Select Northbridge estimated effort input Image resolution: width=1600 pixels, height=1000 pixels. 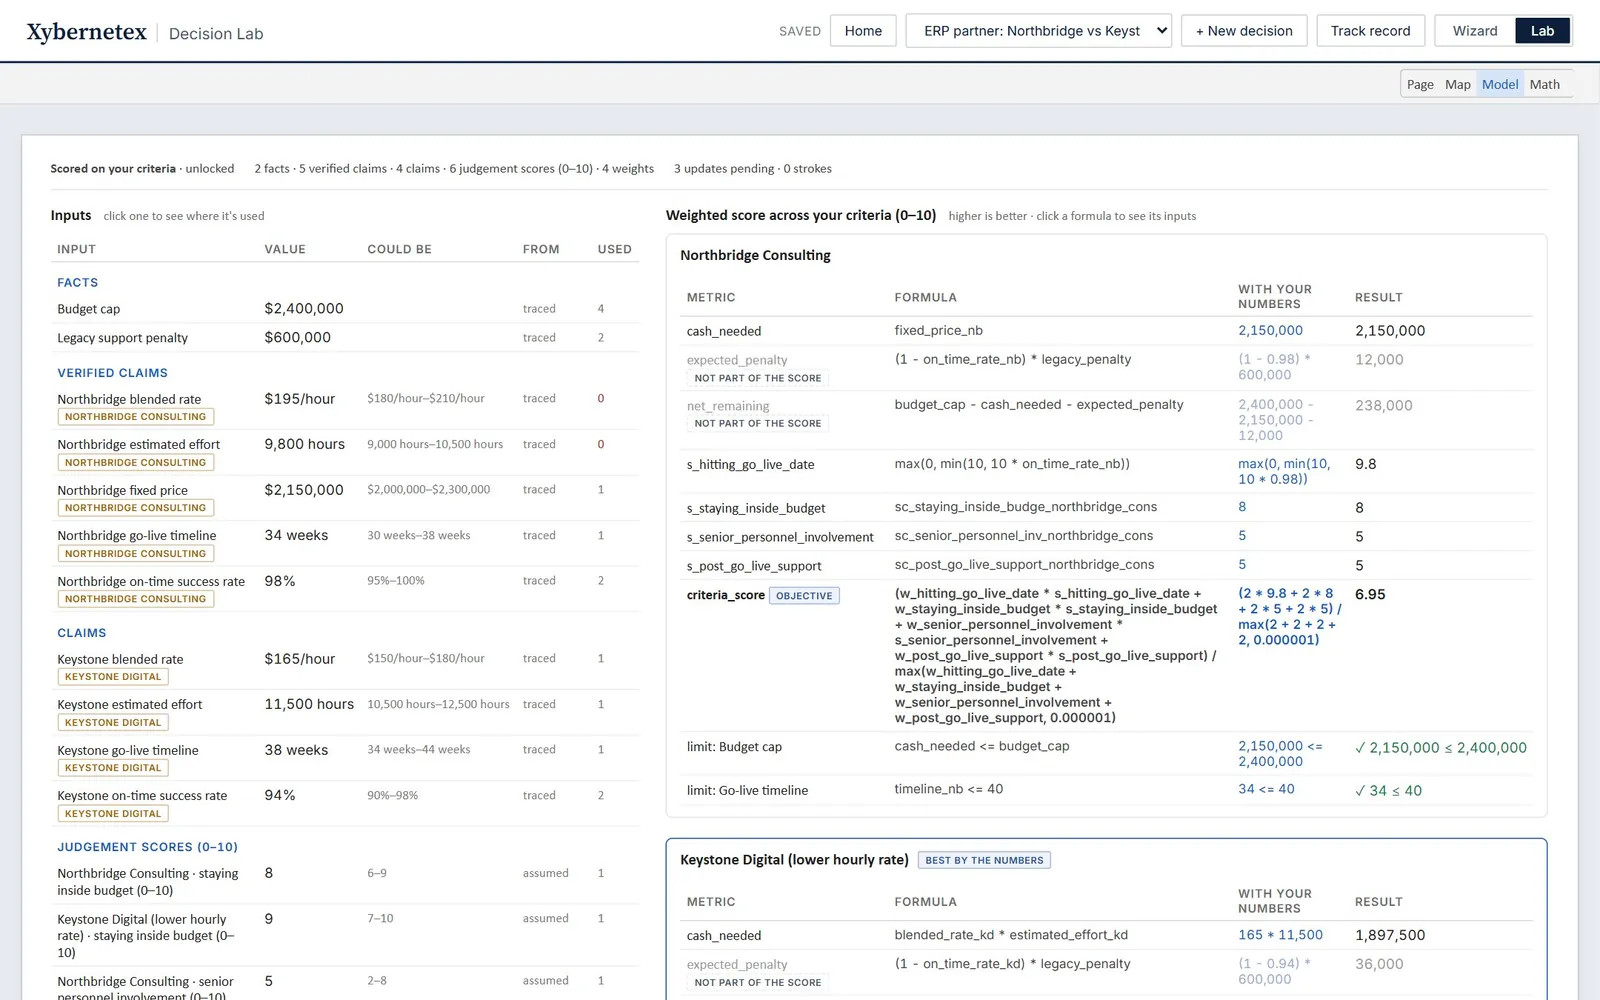[x=345, y=452]
